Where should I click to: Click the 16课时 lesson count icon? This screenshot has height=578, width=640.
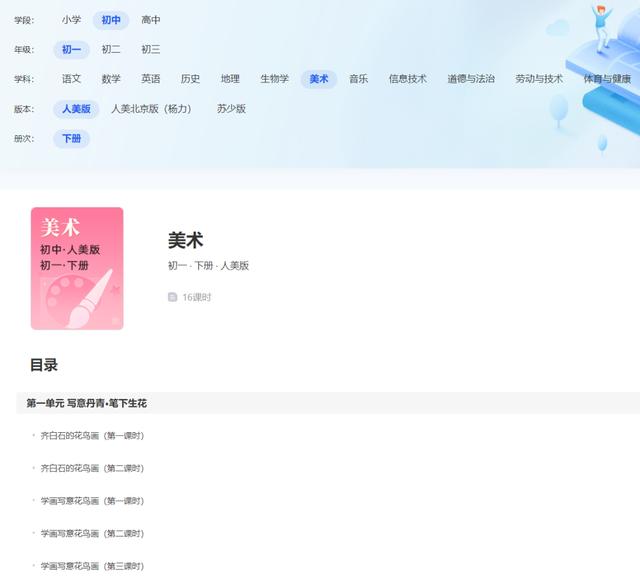tap(173, 297)
